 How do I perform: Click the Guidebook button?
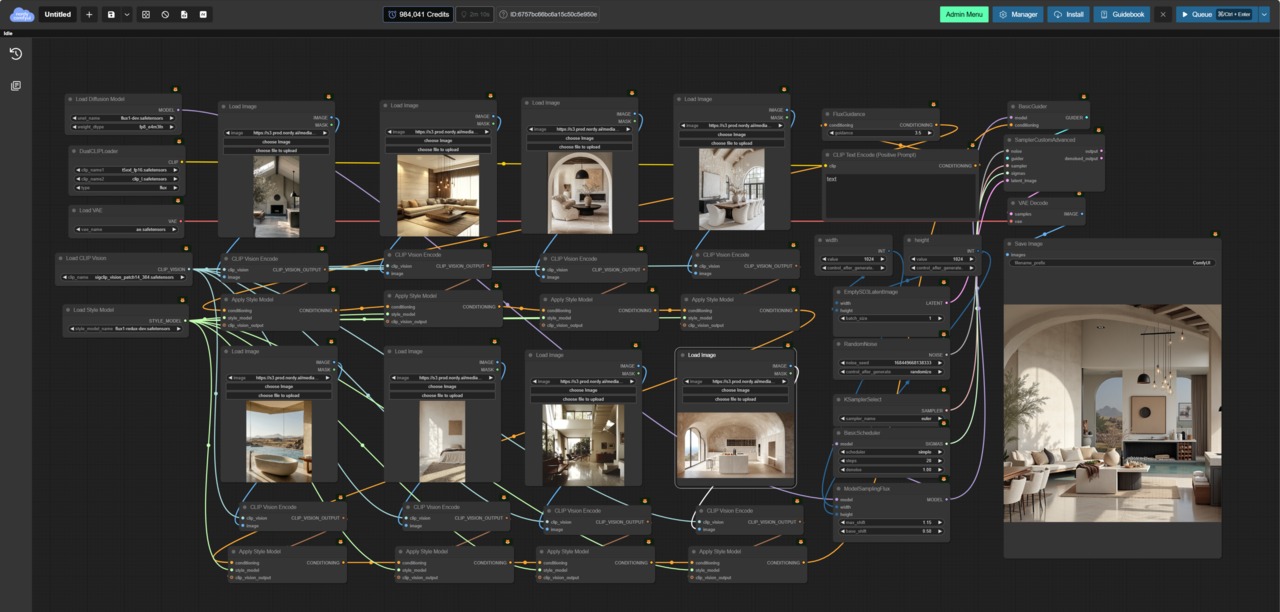1121,15
